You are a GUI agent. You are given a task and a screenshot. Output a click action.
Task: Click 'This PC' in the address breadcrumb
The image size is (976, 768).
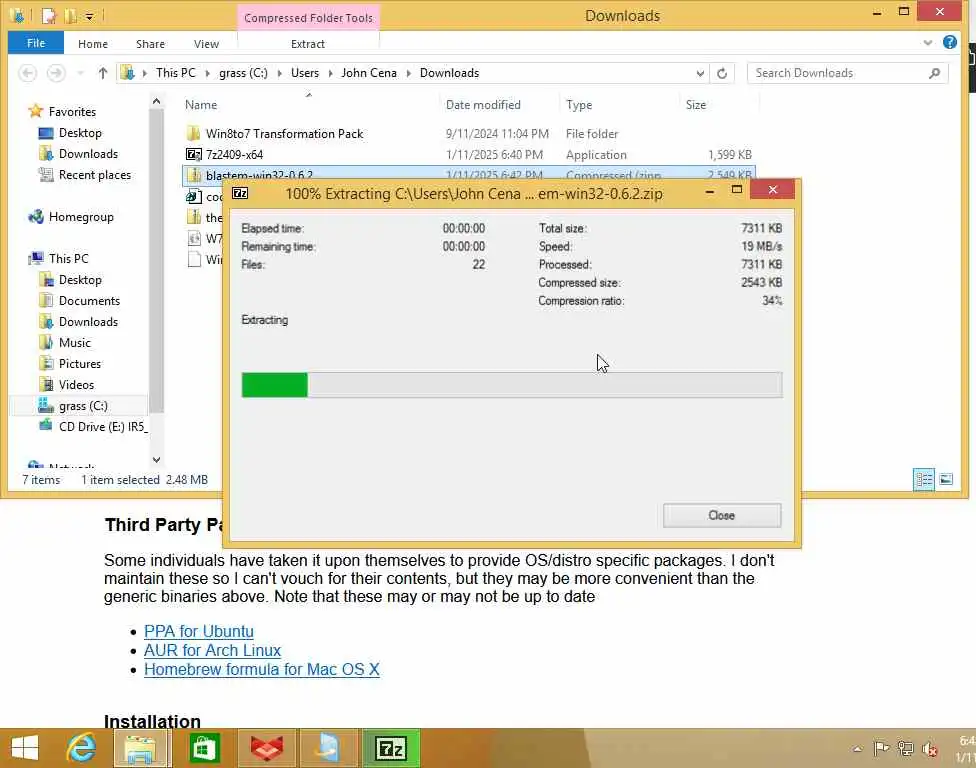176,73
